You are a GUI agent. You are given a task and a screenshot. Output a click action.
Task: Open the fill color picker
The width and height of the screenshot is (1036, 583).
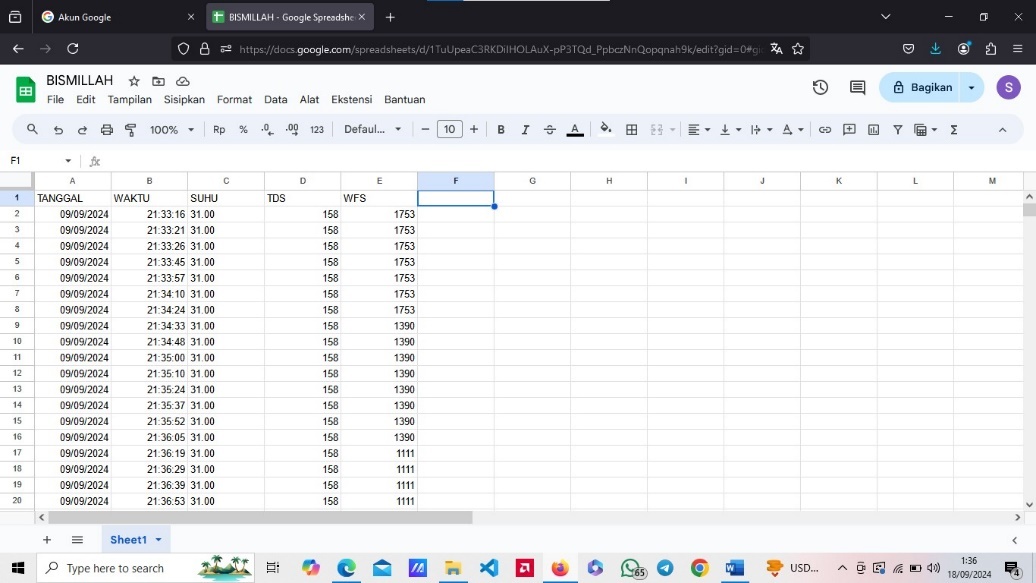click(606, 130)
